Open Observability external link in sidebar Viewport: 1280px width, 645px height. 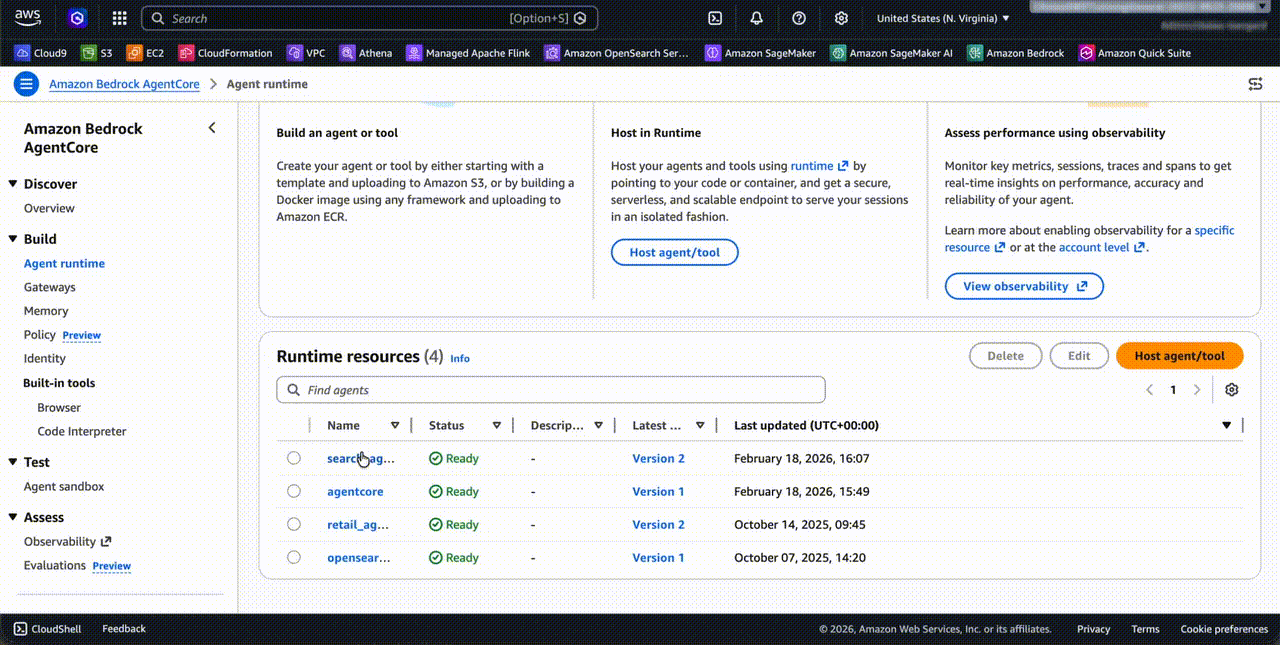67,541
